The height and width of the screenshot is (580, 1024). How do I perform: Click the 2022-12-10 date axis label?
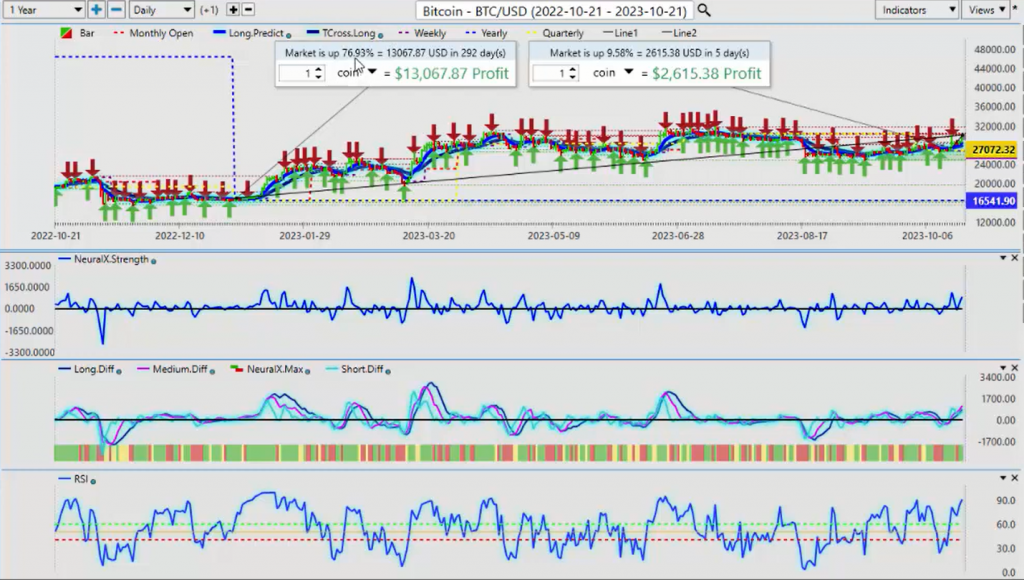click(180, 235)
